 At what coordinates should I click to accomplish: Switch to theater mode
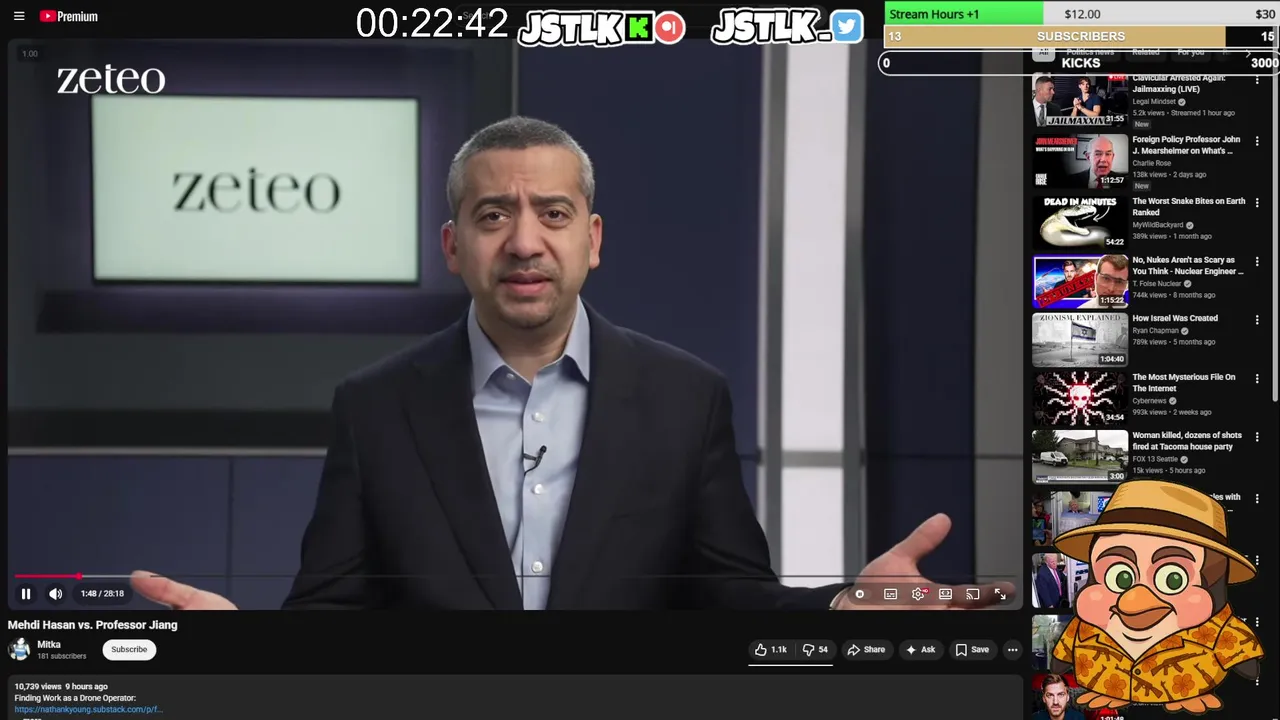pyautogui.click(x=945, y=594)
